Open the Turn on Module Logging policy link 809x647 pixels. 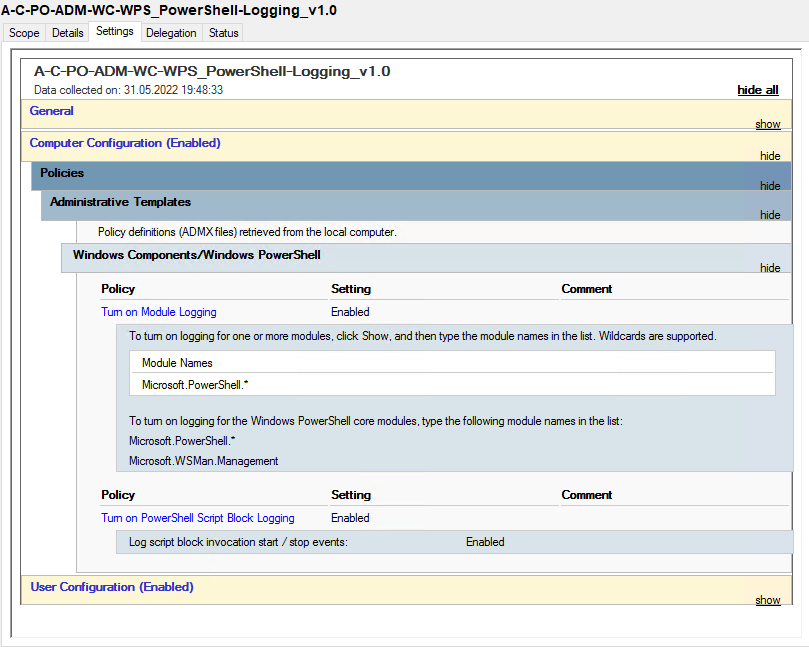point(159,312)
